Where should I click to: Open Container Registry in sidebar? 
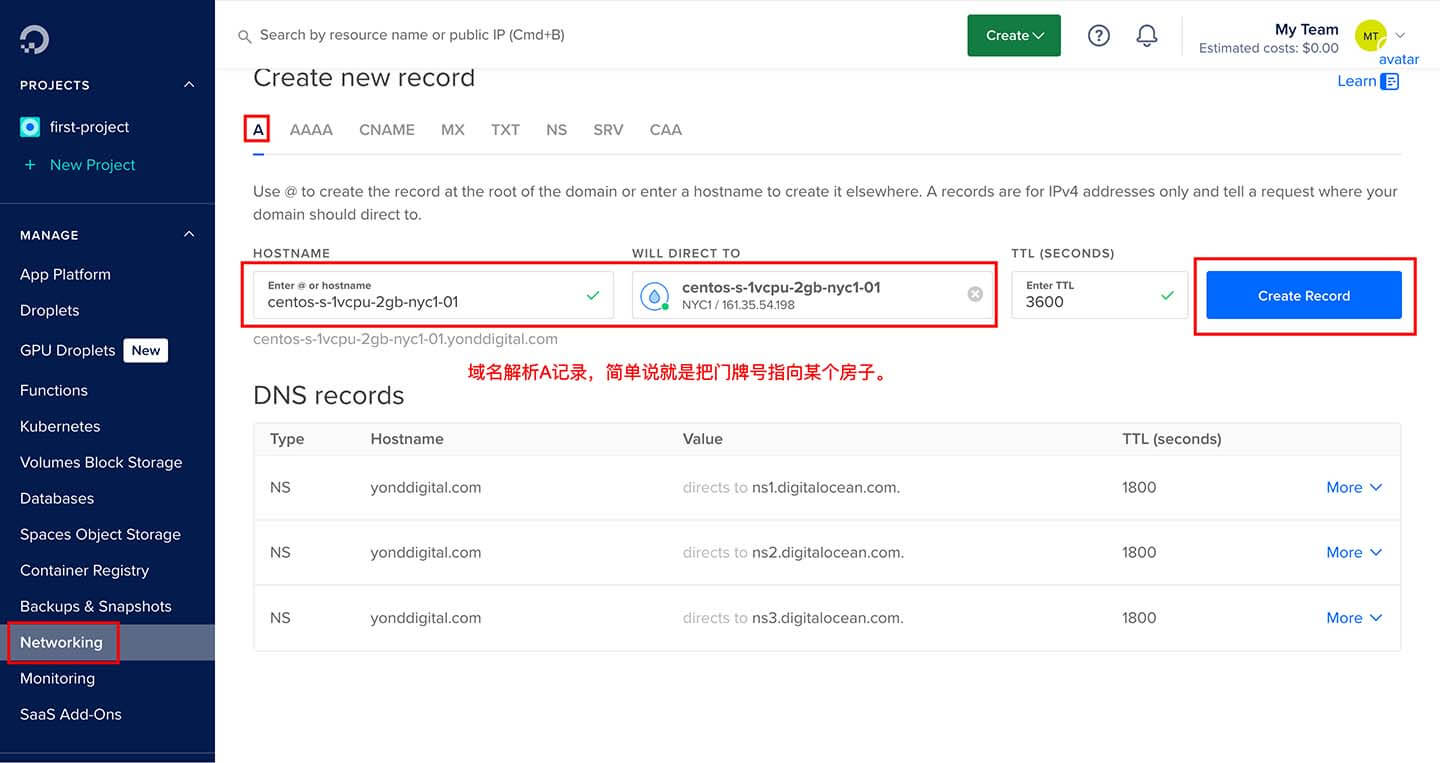pyautogui.click(x=84, y=570)
